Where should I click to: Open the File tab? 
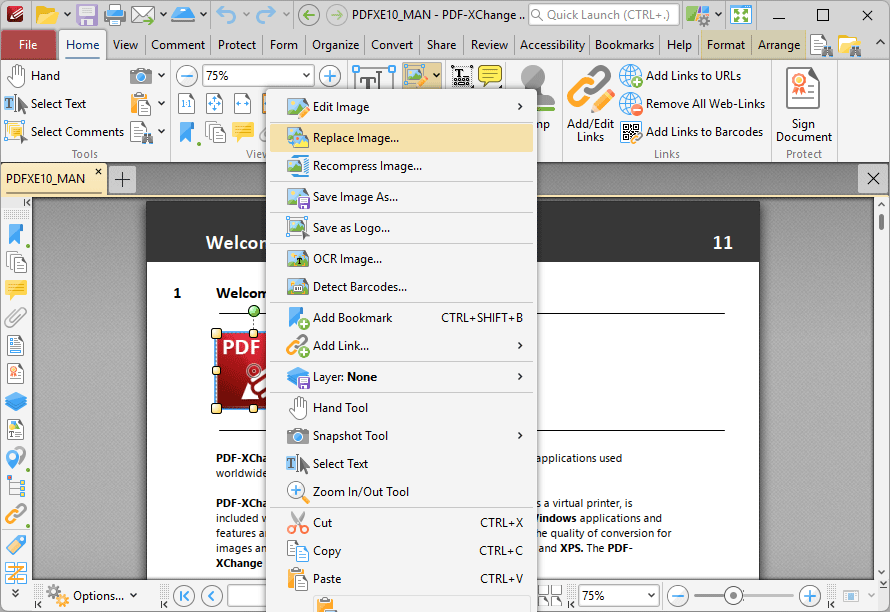tap(28, 45)
